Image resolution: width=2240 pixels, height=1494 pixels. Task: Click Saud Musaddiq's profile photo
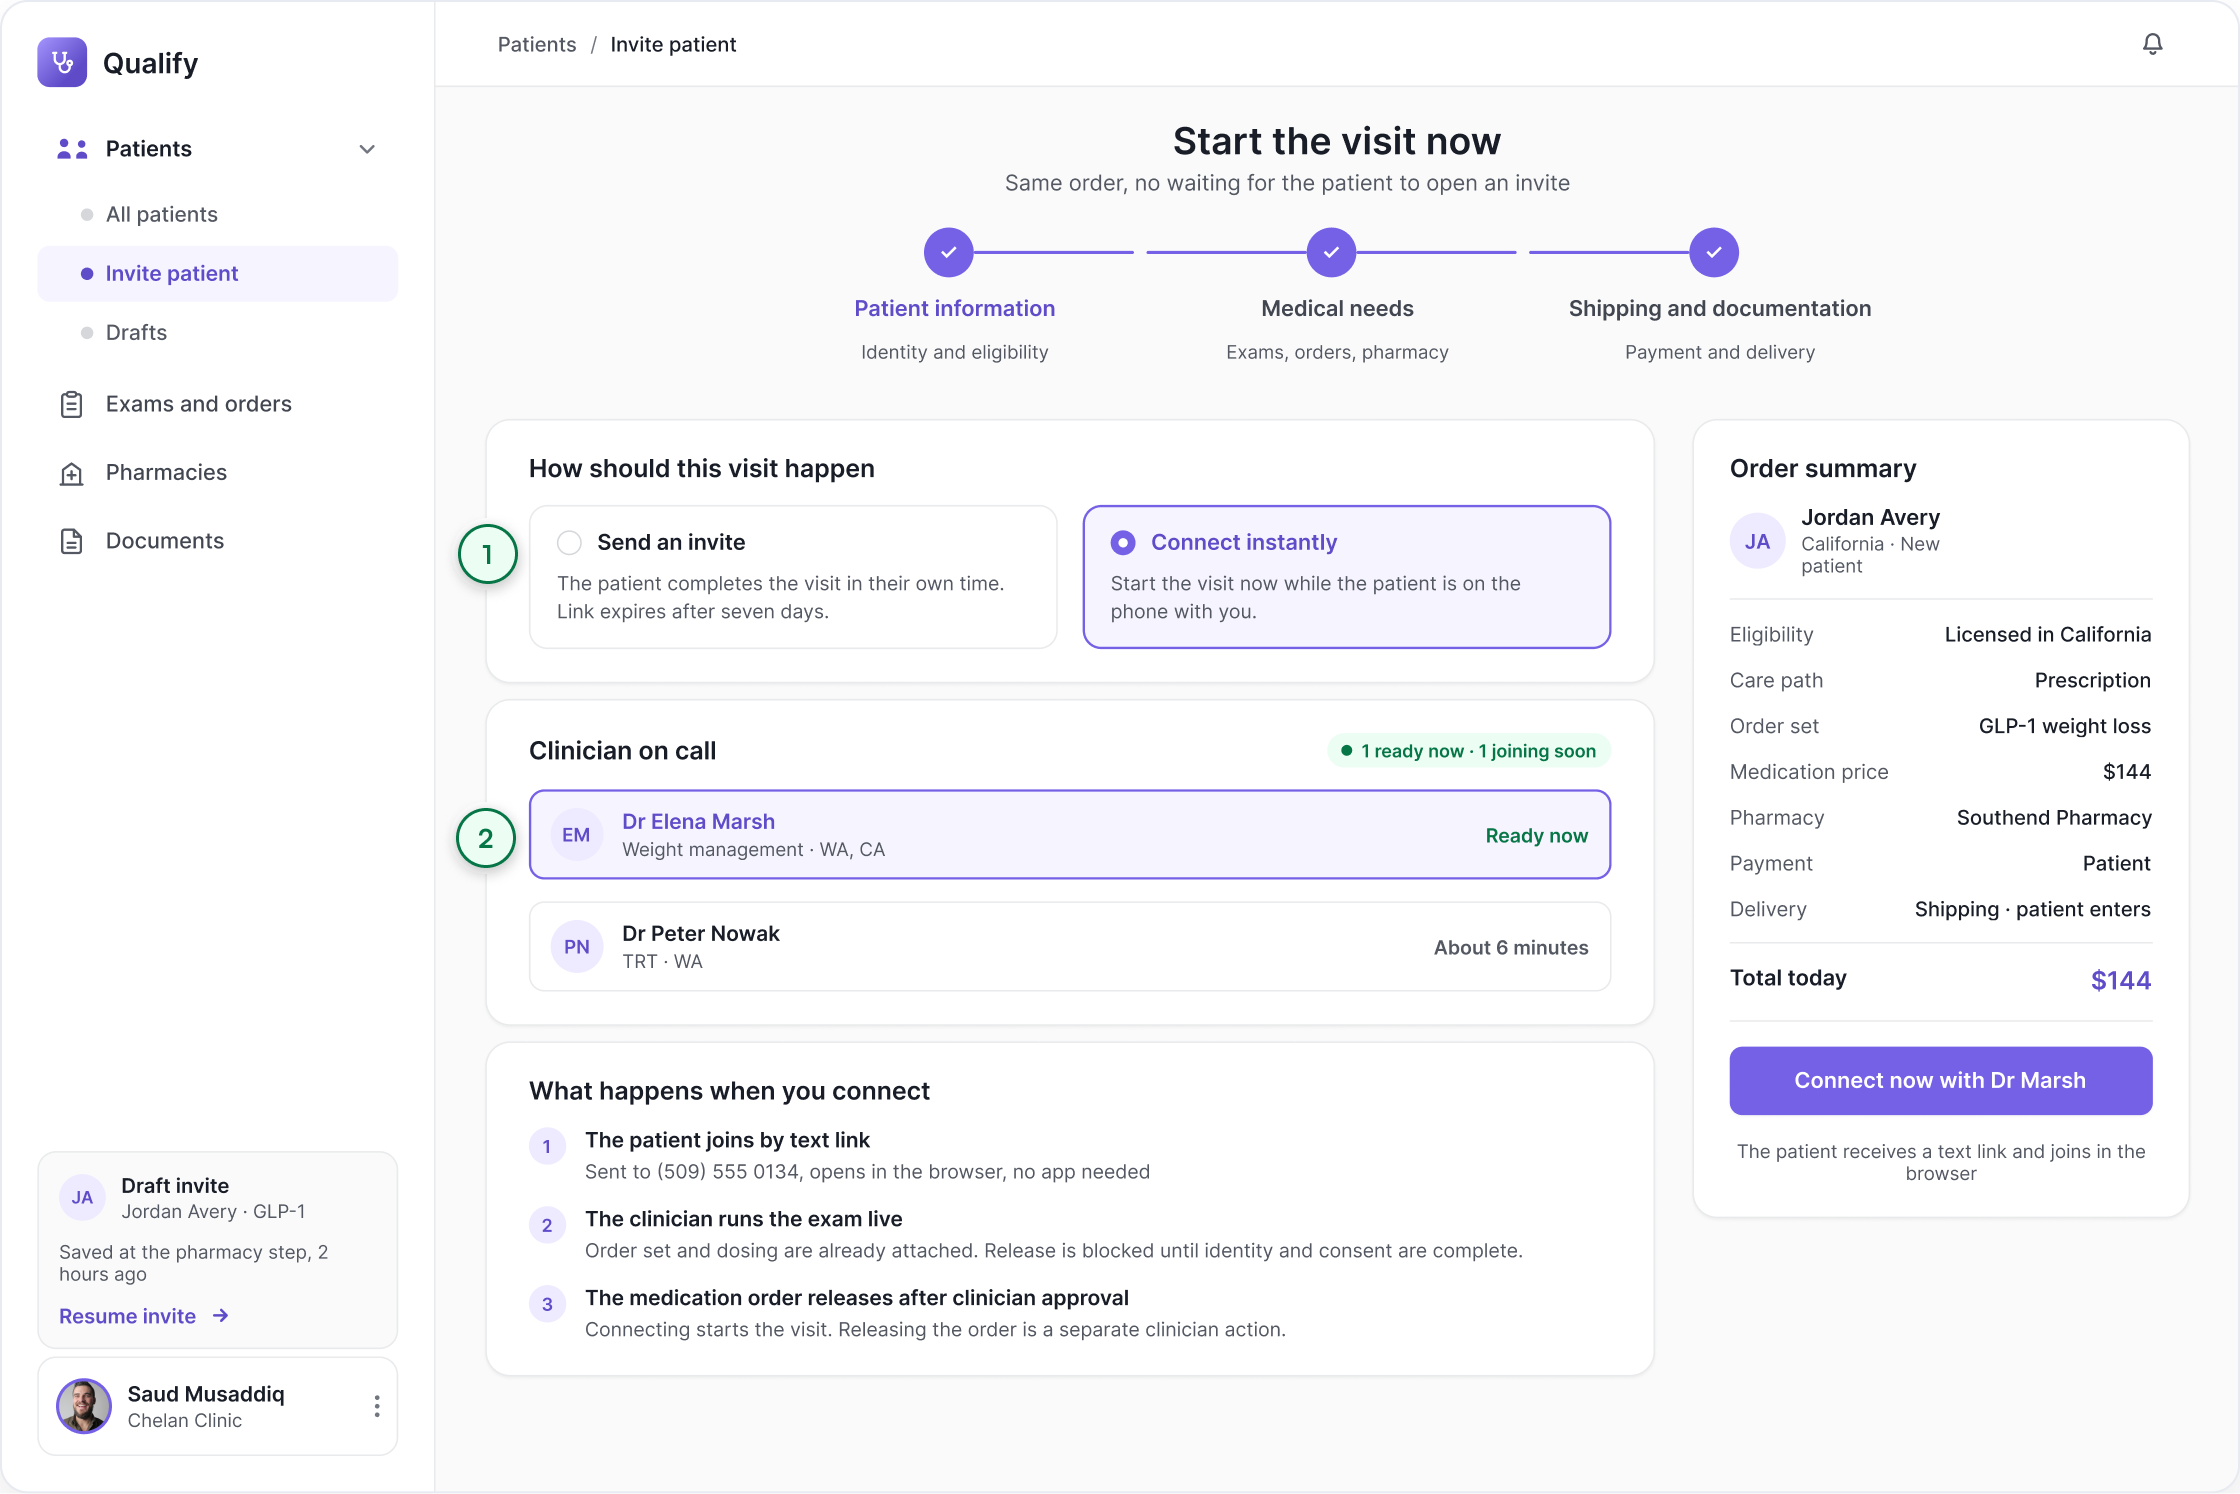(84, 1406)
